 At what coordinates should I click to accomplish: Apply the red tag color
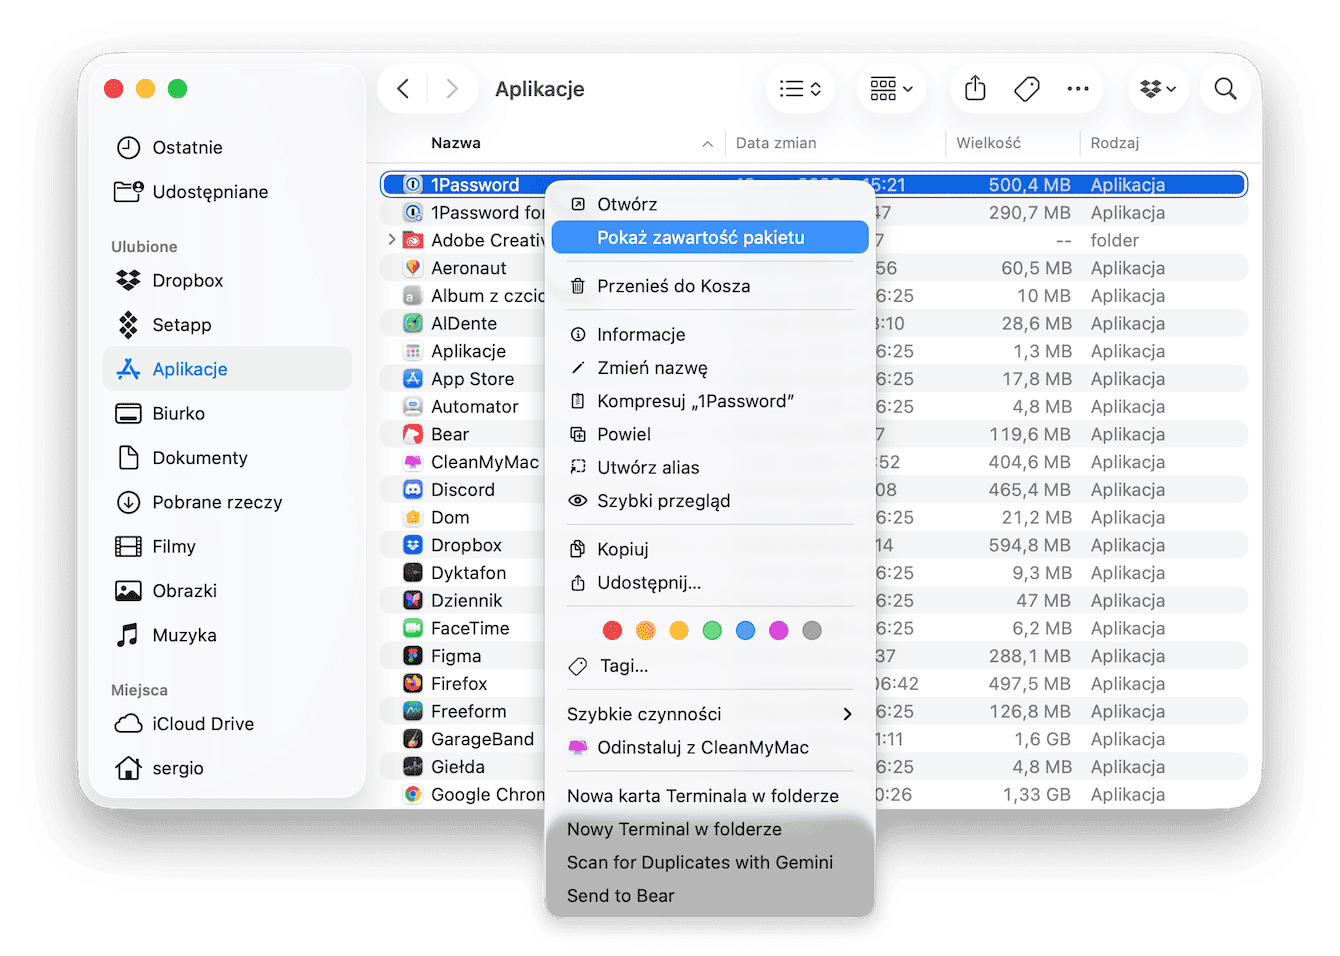(x=613, y=630)
